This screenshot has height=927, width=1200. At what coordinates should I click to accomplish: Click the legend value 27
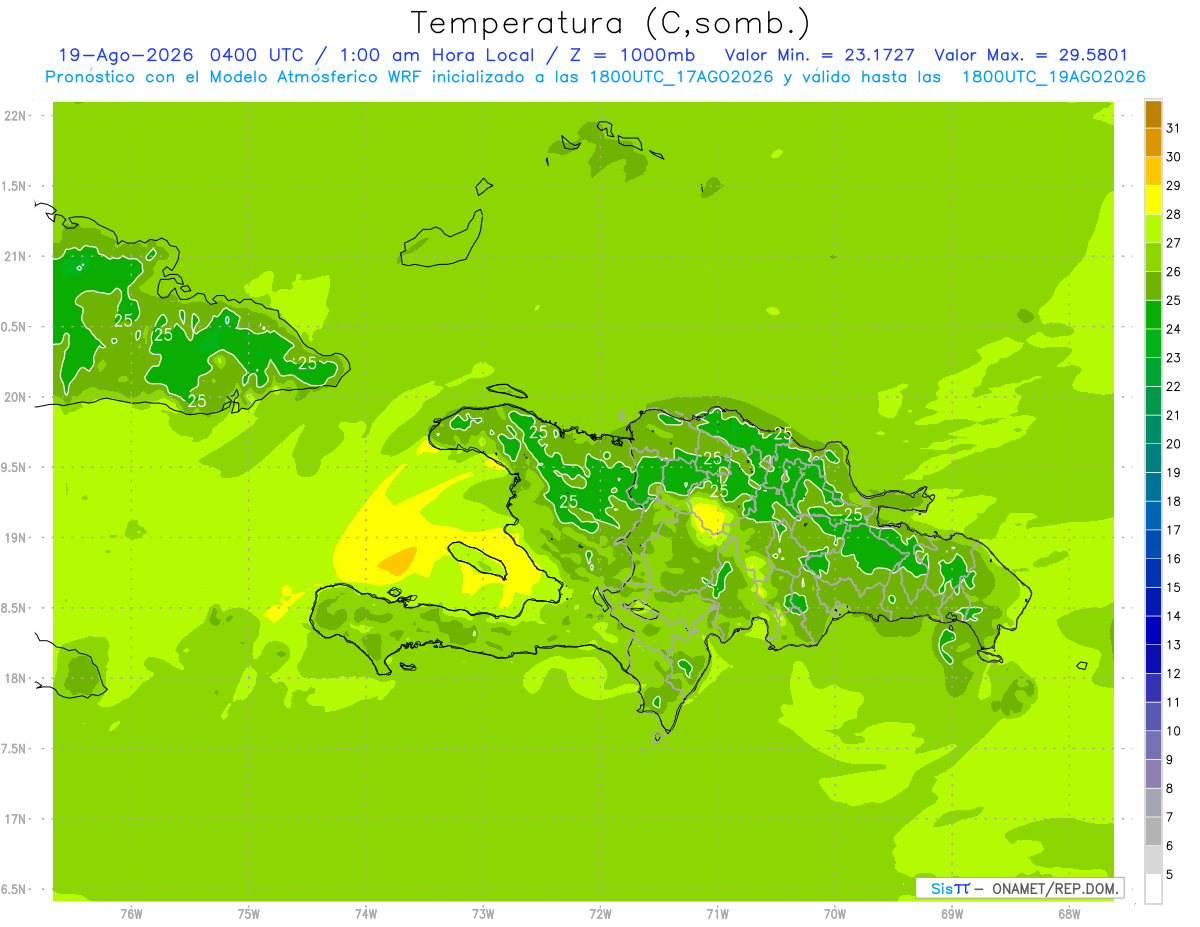(x=1173, y=243)
